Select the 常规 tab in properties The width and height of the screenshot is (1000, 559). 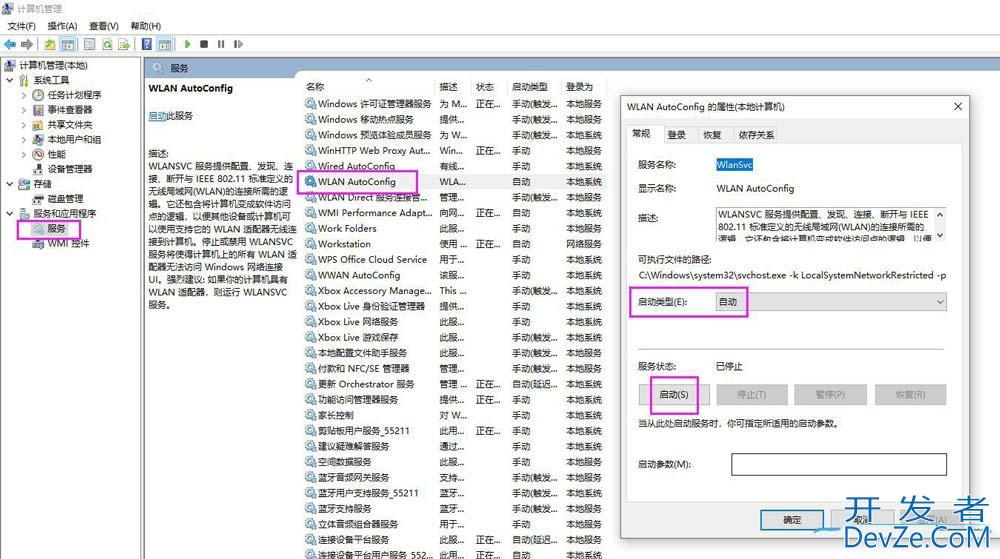(641, 133)
